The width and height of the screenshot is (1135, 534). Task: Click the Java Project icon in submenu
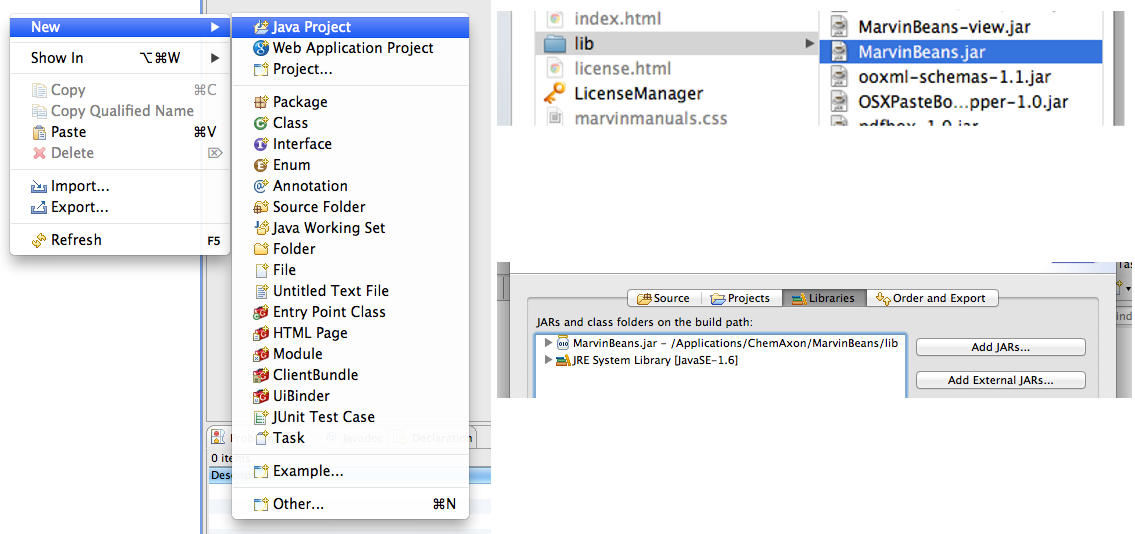point(261,27)
